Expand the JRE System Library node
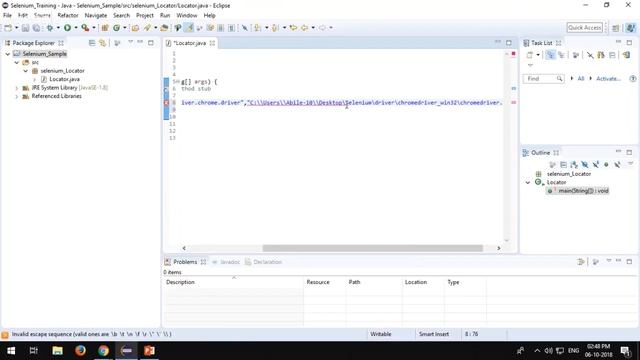The width and height of the screenshot is (640, 360). [x=17, y=88]
